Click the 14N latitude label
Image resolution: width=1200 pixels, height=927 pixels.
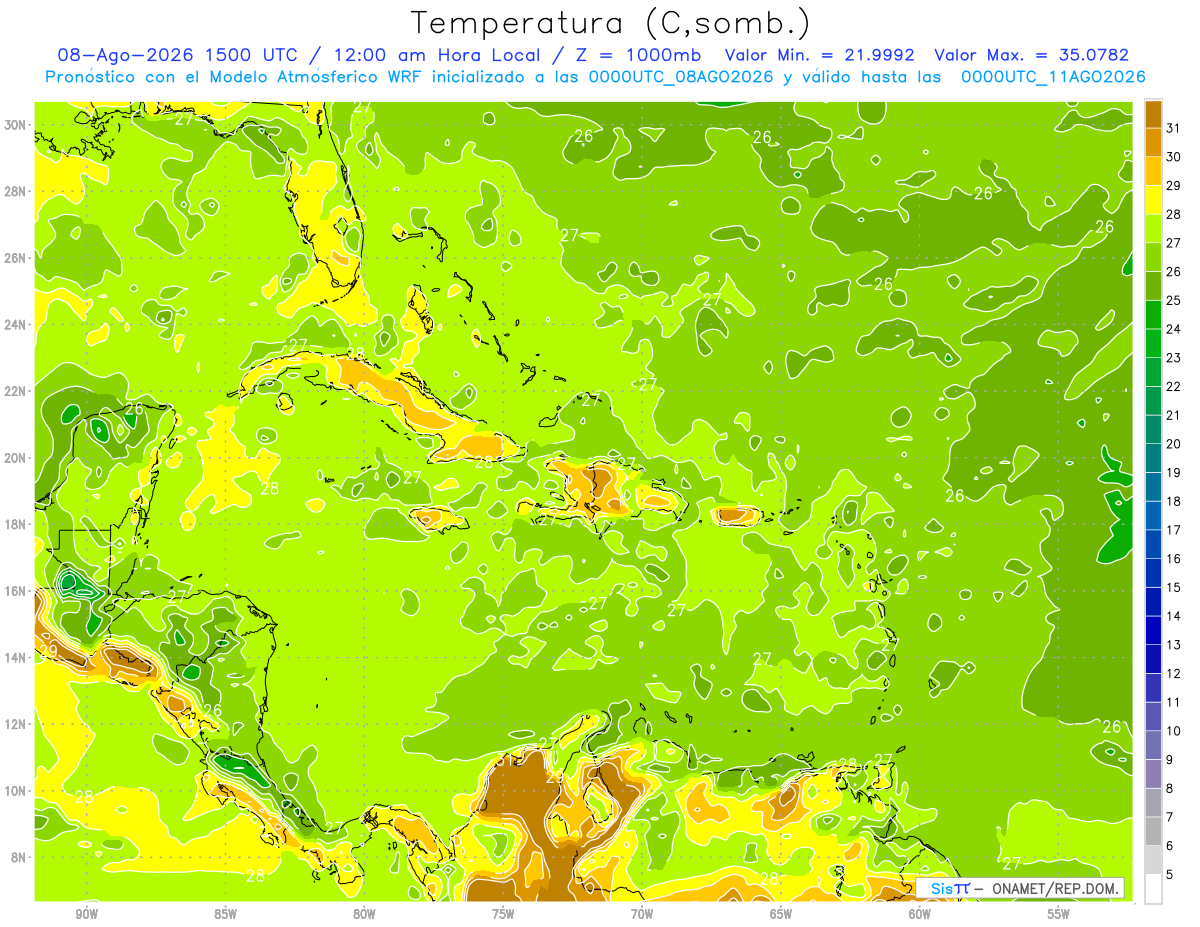[x=16, y=658]
